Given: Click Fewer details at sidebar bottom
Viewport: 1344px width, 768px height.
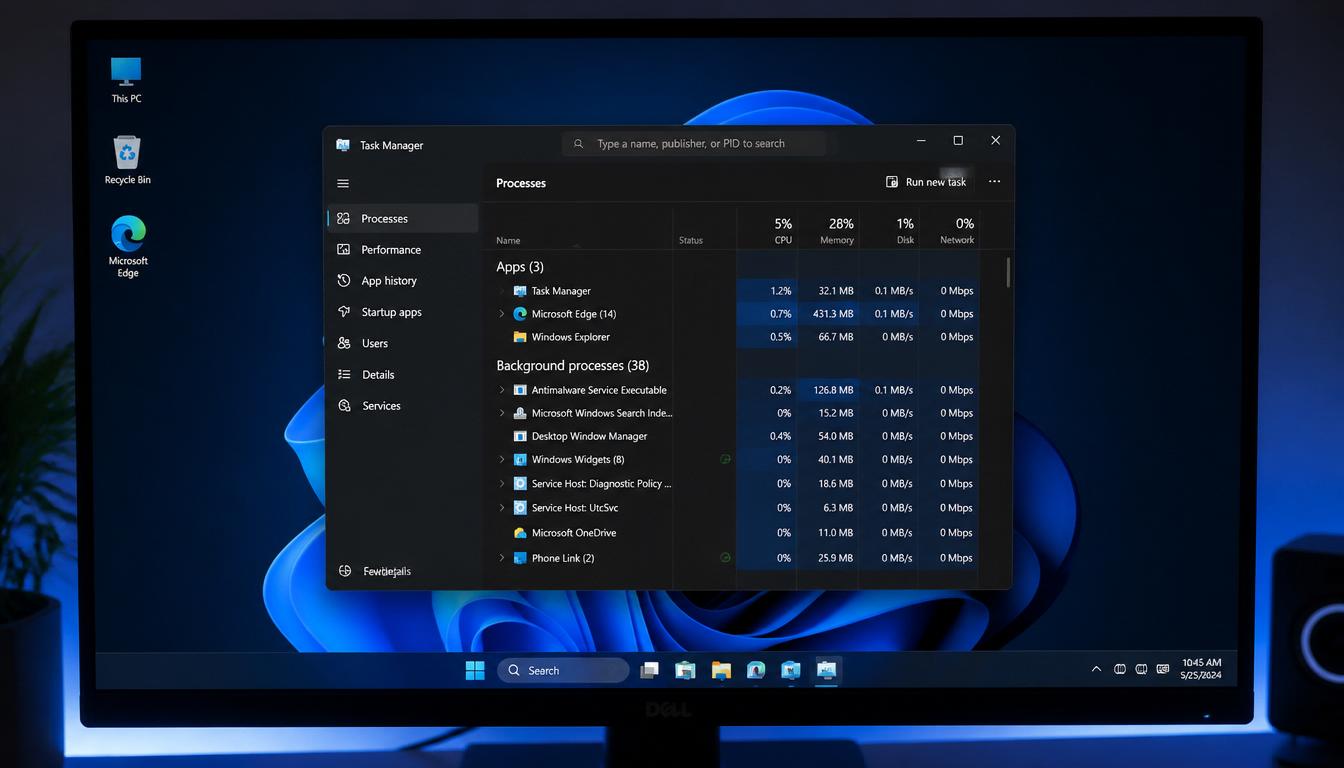Looking at the screenshot, I should [x=387, y=572].
